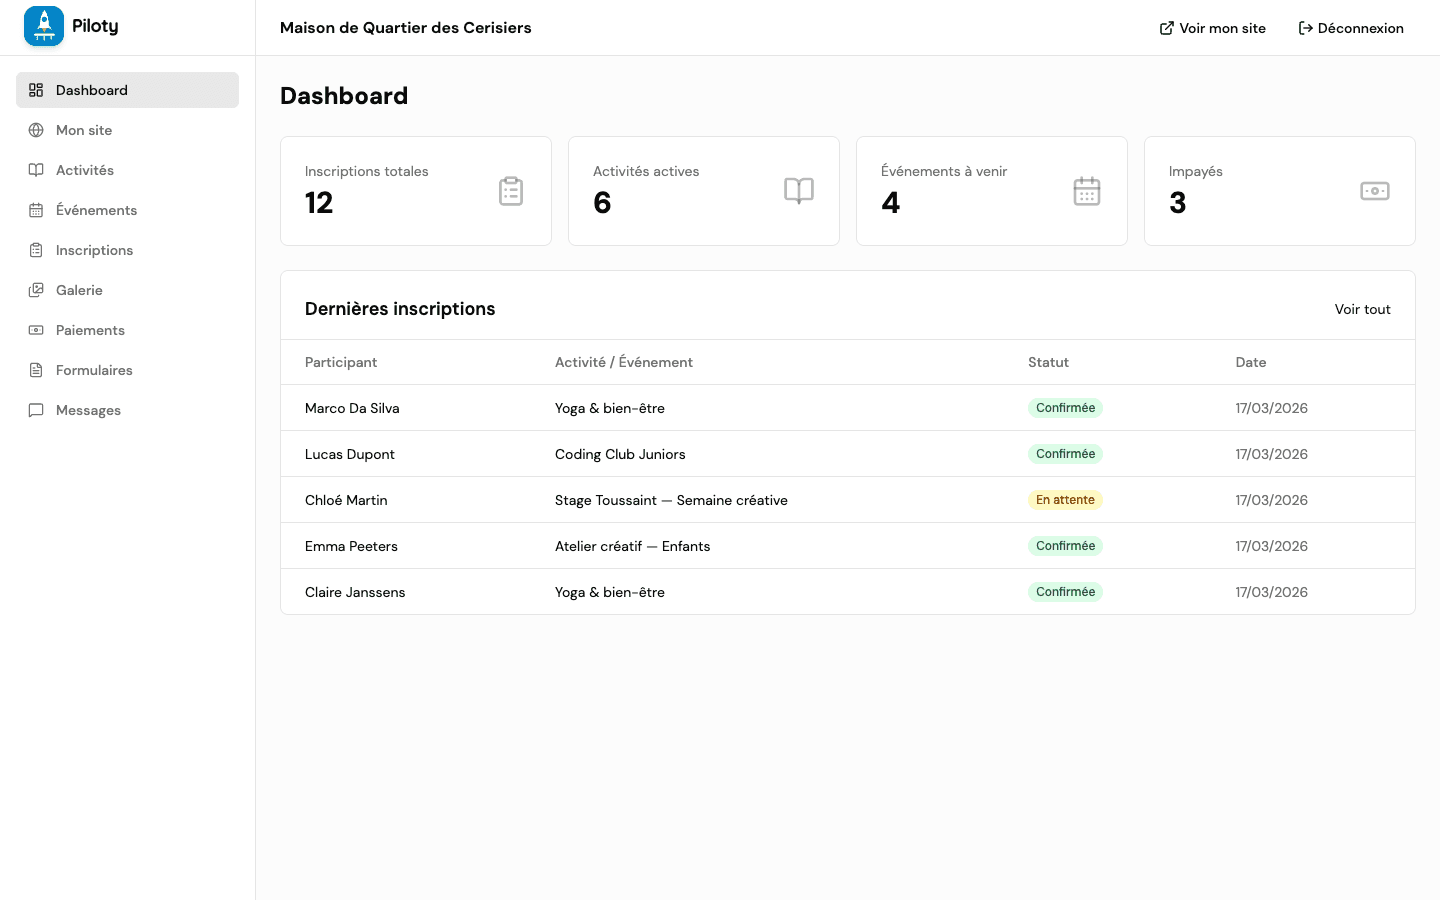
Task: Select the Paiements banknote icon
Action: pyautogui.click(x=36, y=330)
